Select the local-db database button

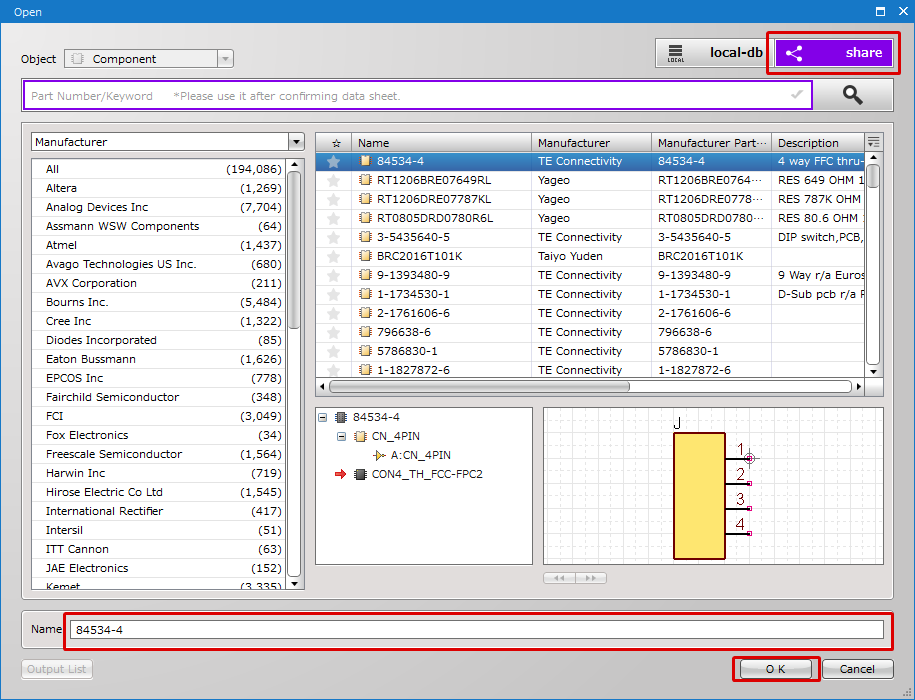[711, 53]
